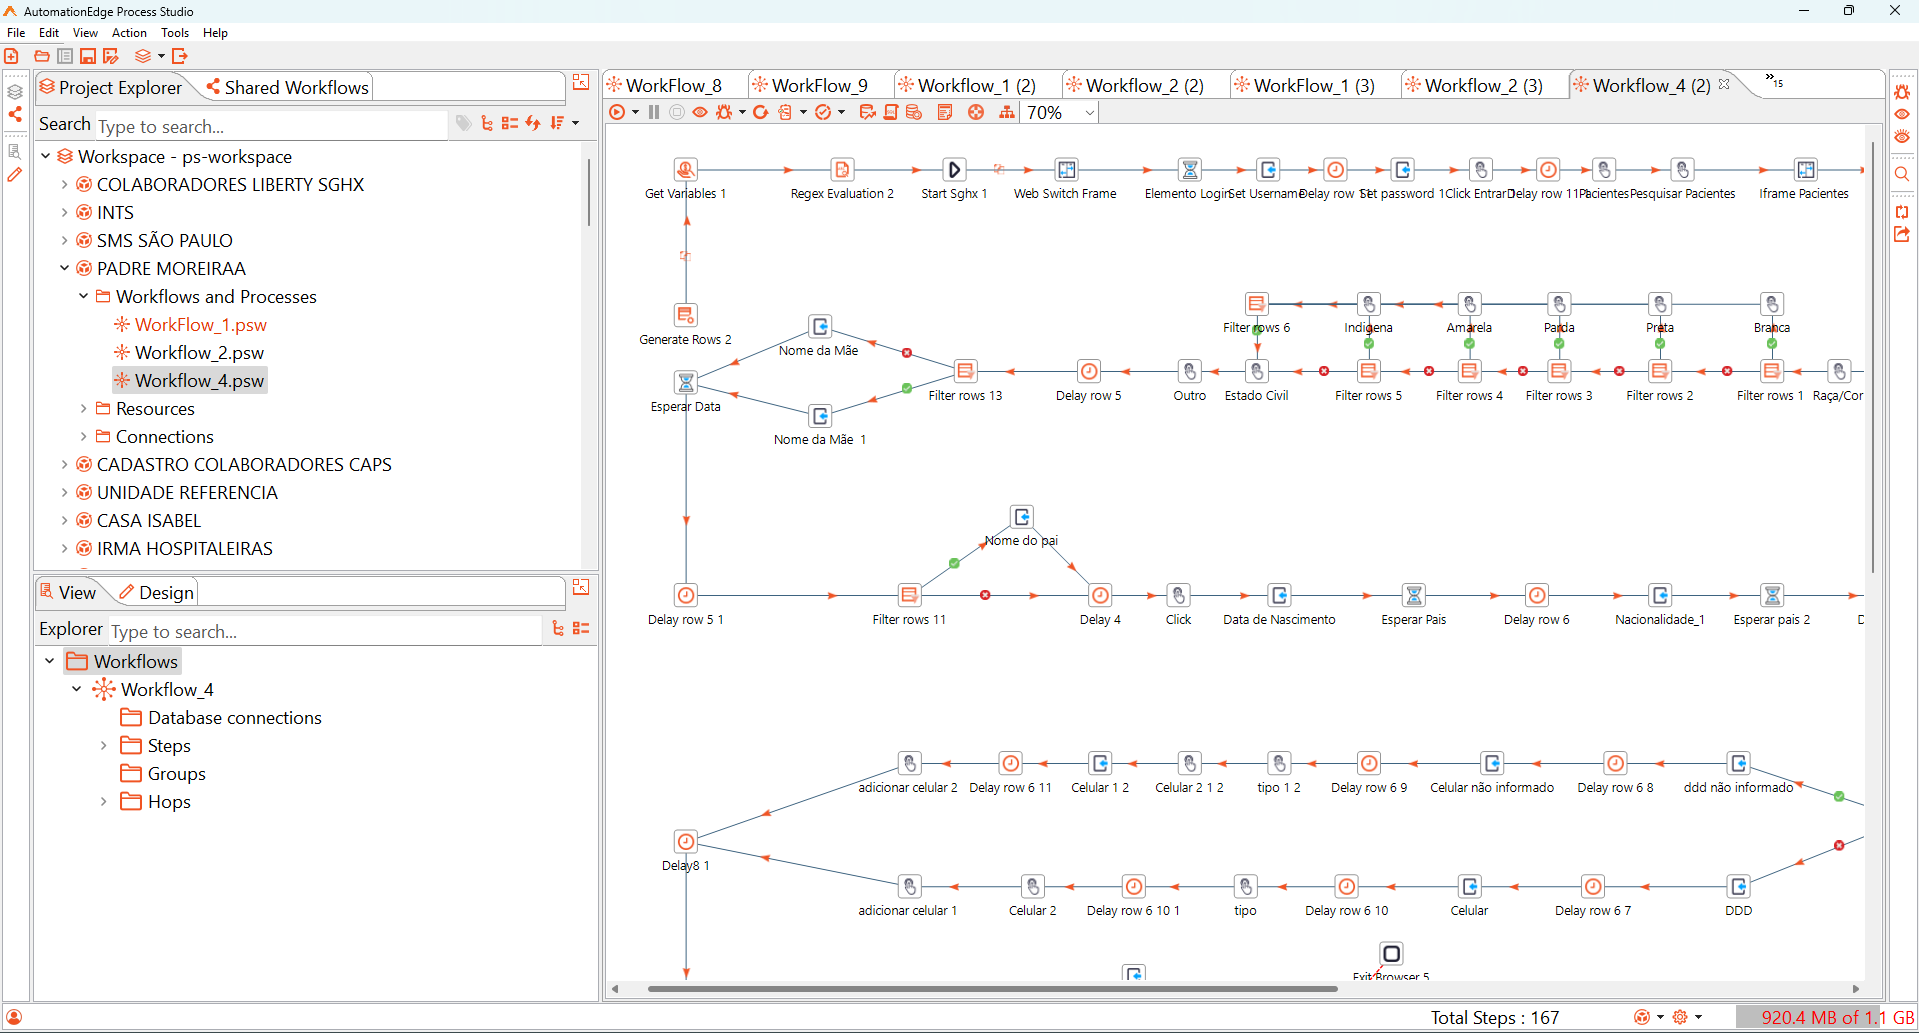Expand the Resources folder

point(84,409)
